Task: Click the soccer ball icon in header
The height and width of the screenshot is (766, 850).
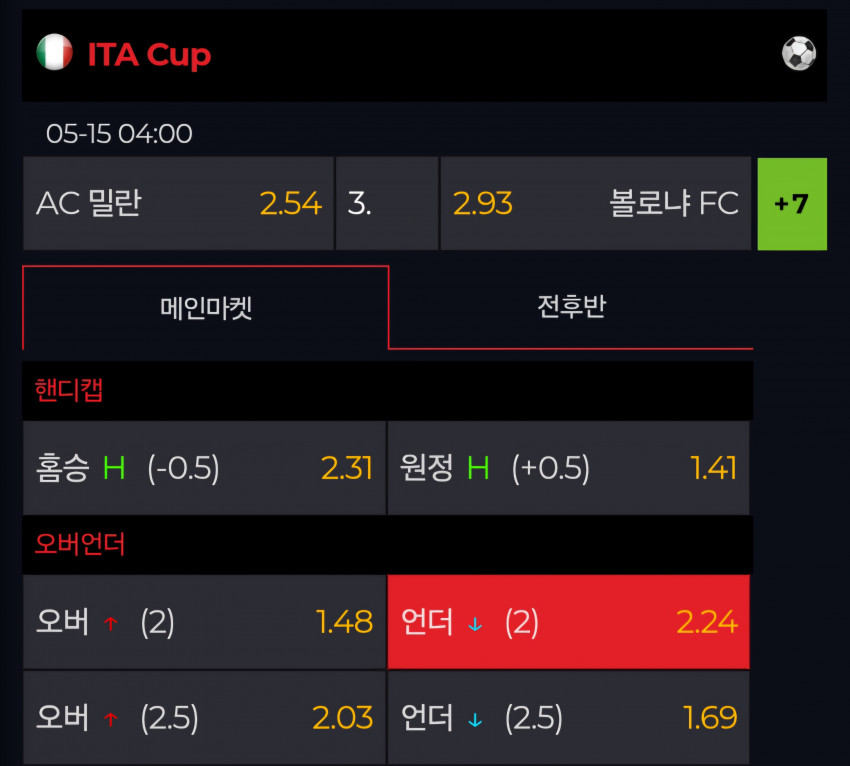Action: tap(799, 53)
